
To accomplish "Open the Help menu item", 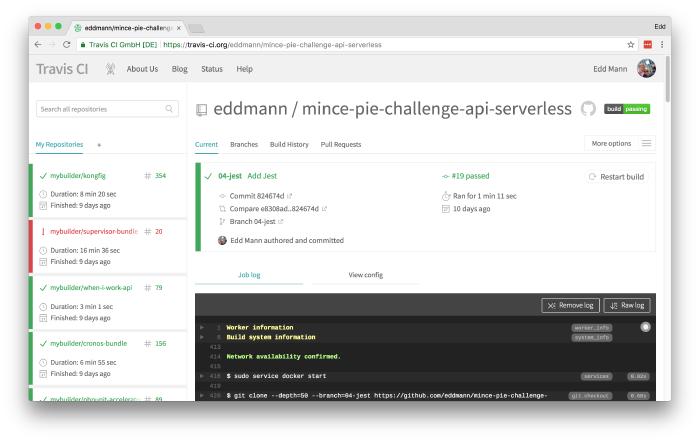I will [244, 69].
